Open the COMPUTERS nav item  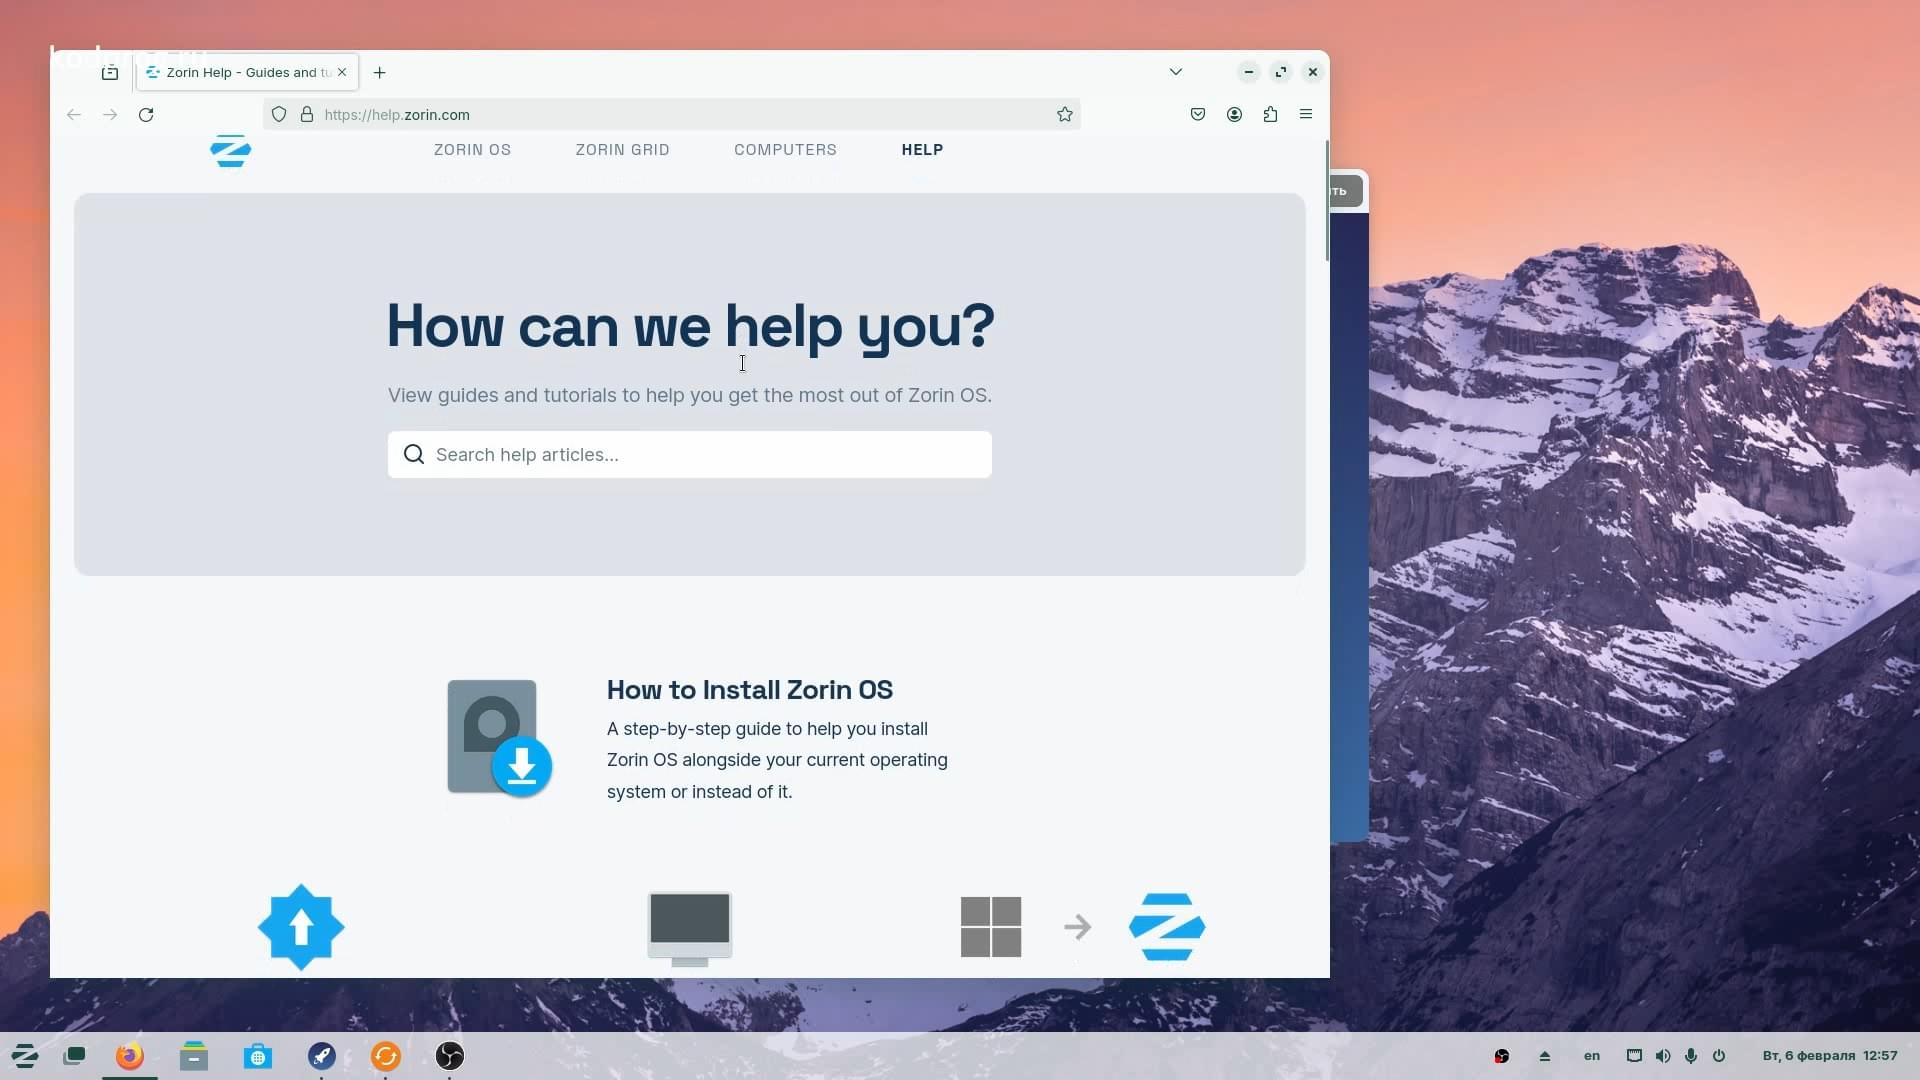coord(785,150)
